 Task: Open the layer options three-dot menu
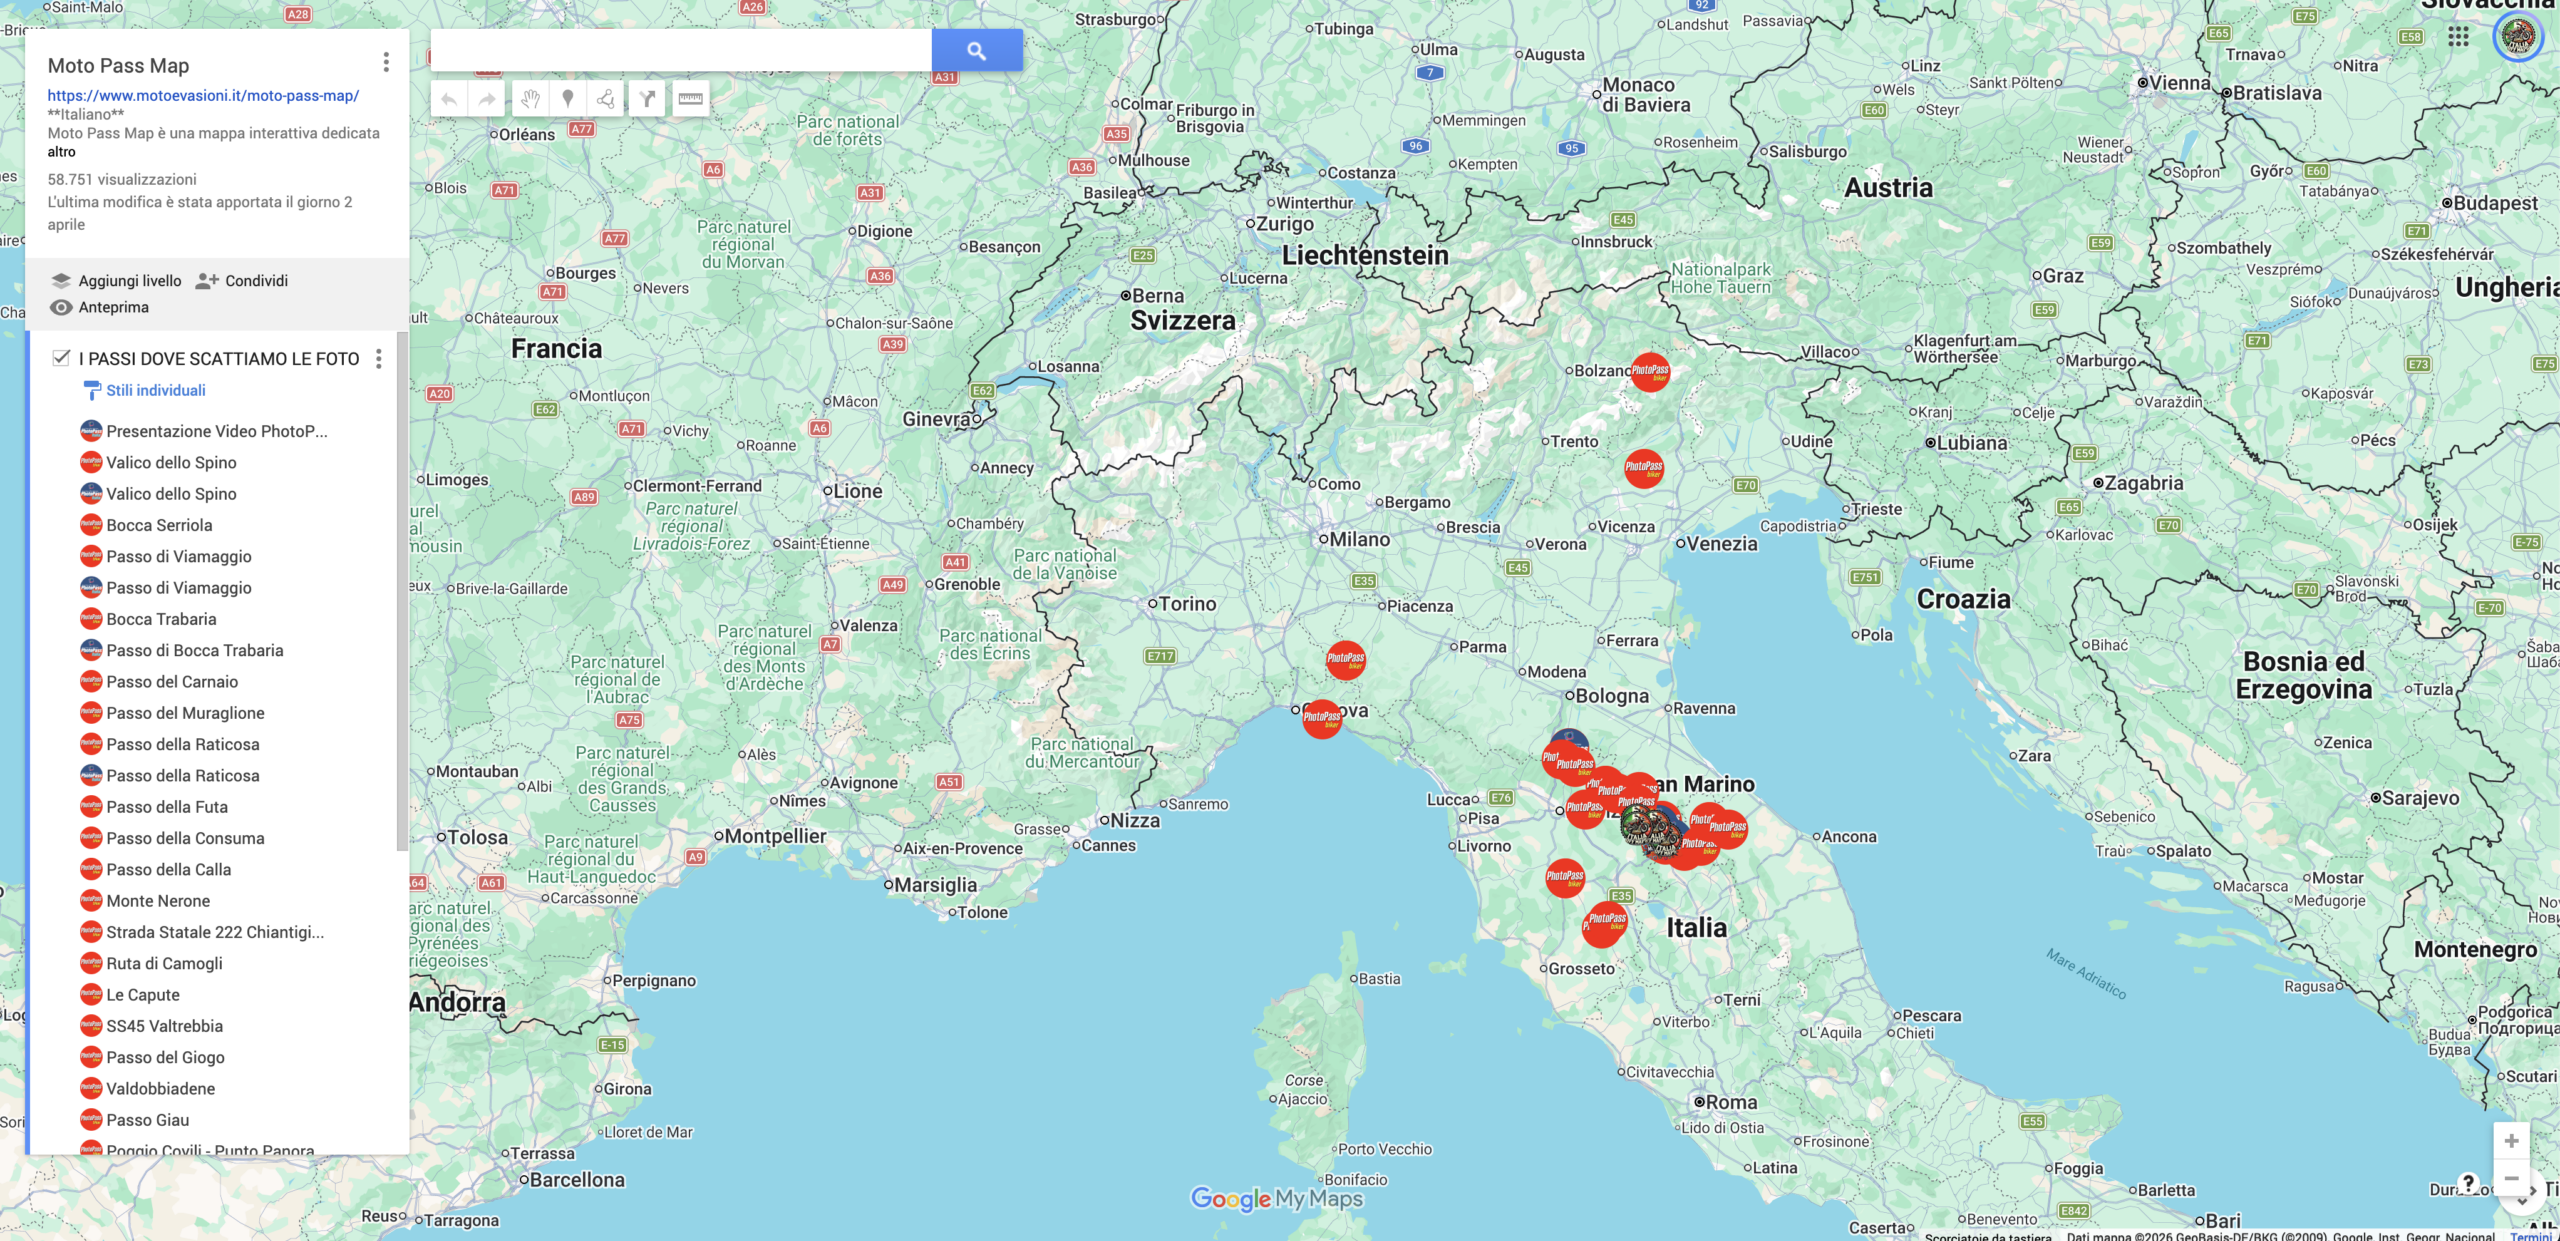pos(378,359)
